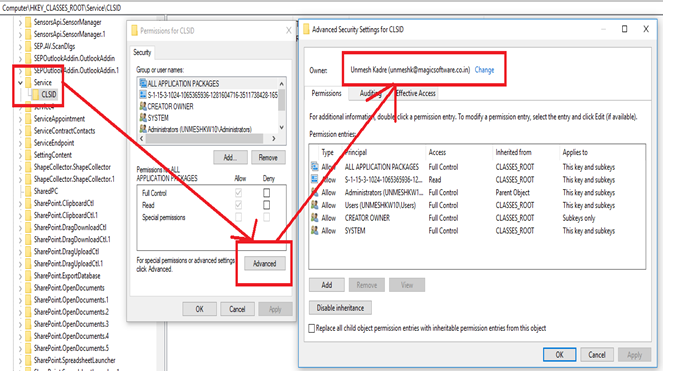This screenshot has height=374, width=694.
Task: Expand SharePoint.OpenDocuments.3 key
Action: 20,324
